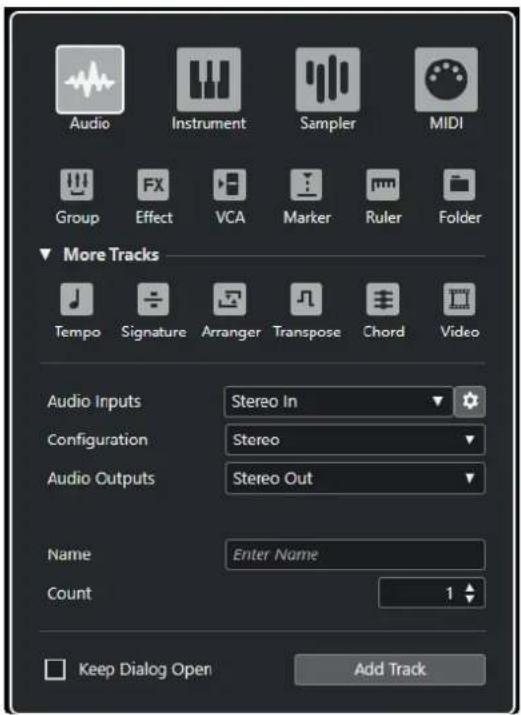Screen dimensions: 521x715
Task: Select the Video track filmstrip icon
Action: (x=459, y=299)
